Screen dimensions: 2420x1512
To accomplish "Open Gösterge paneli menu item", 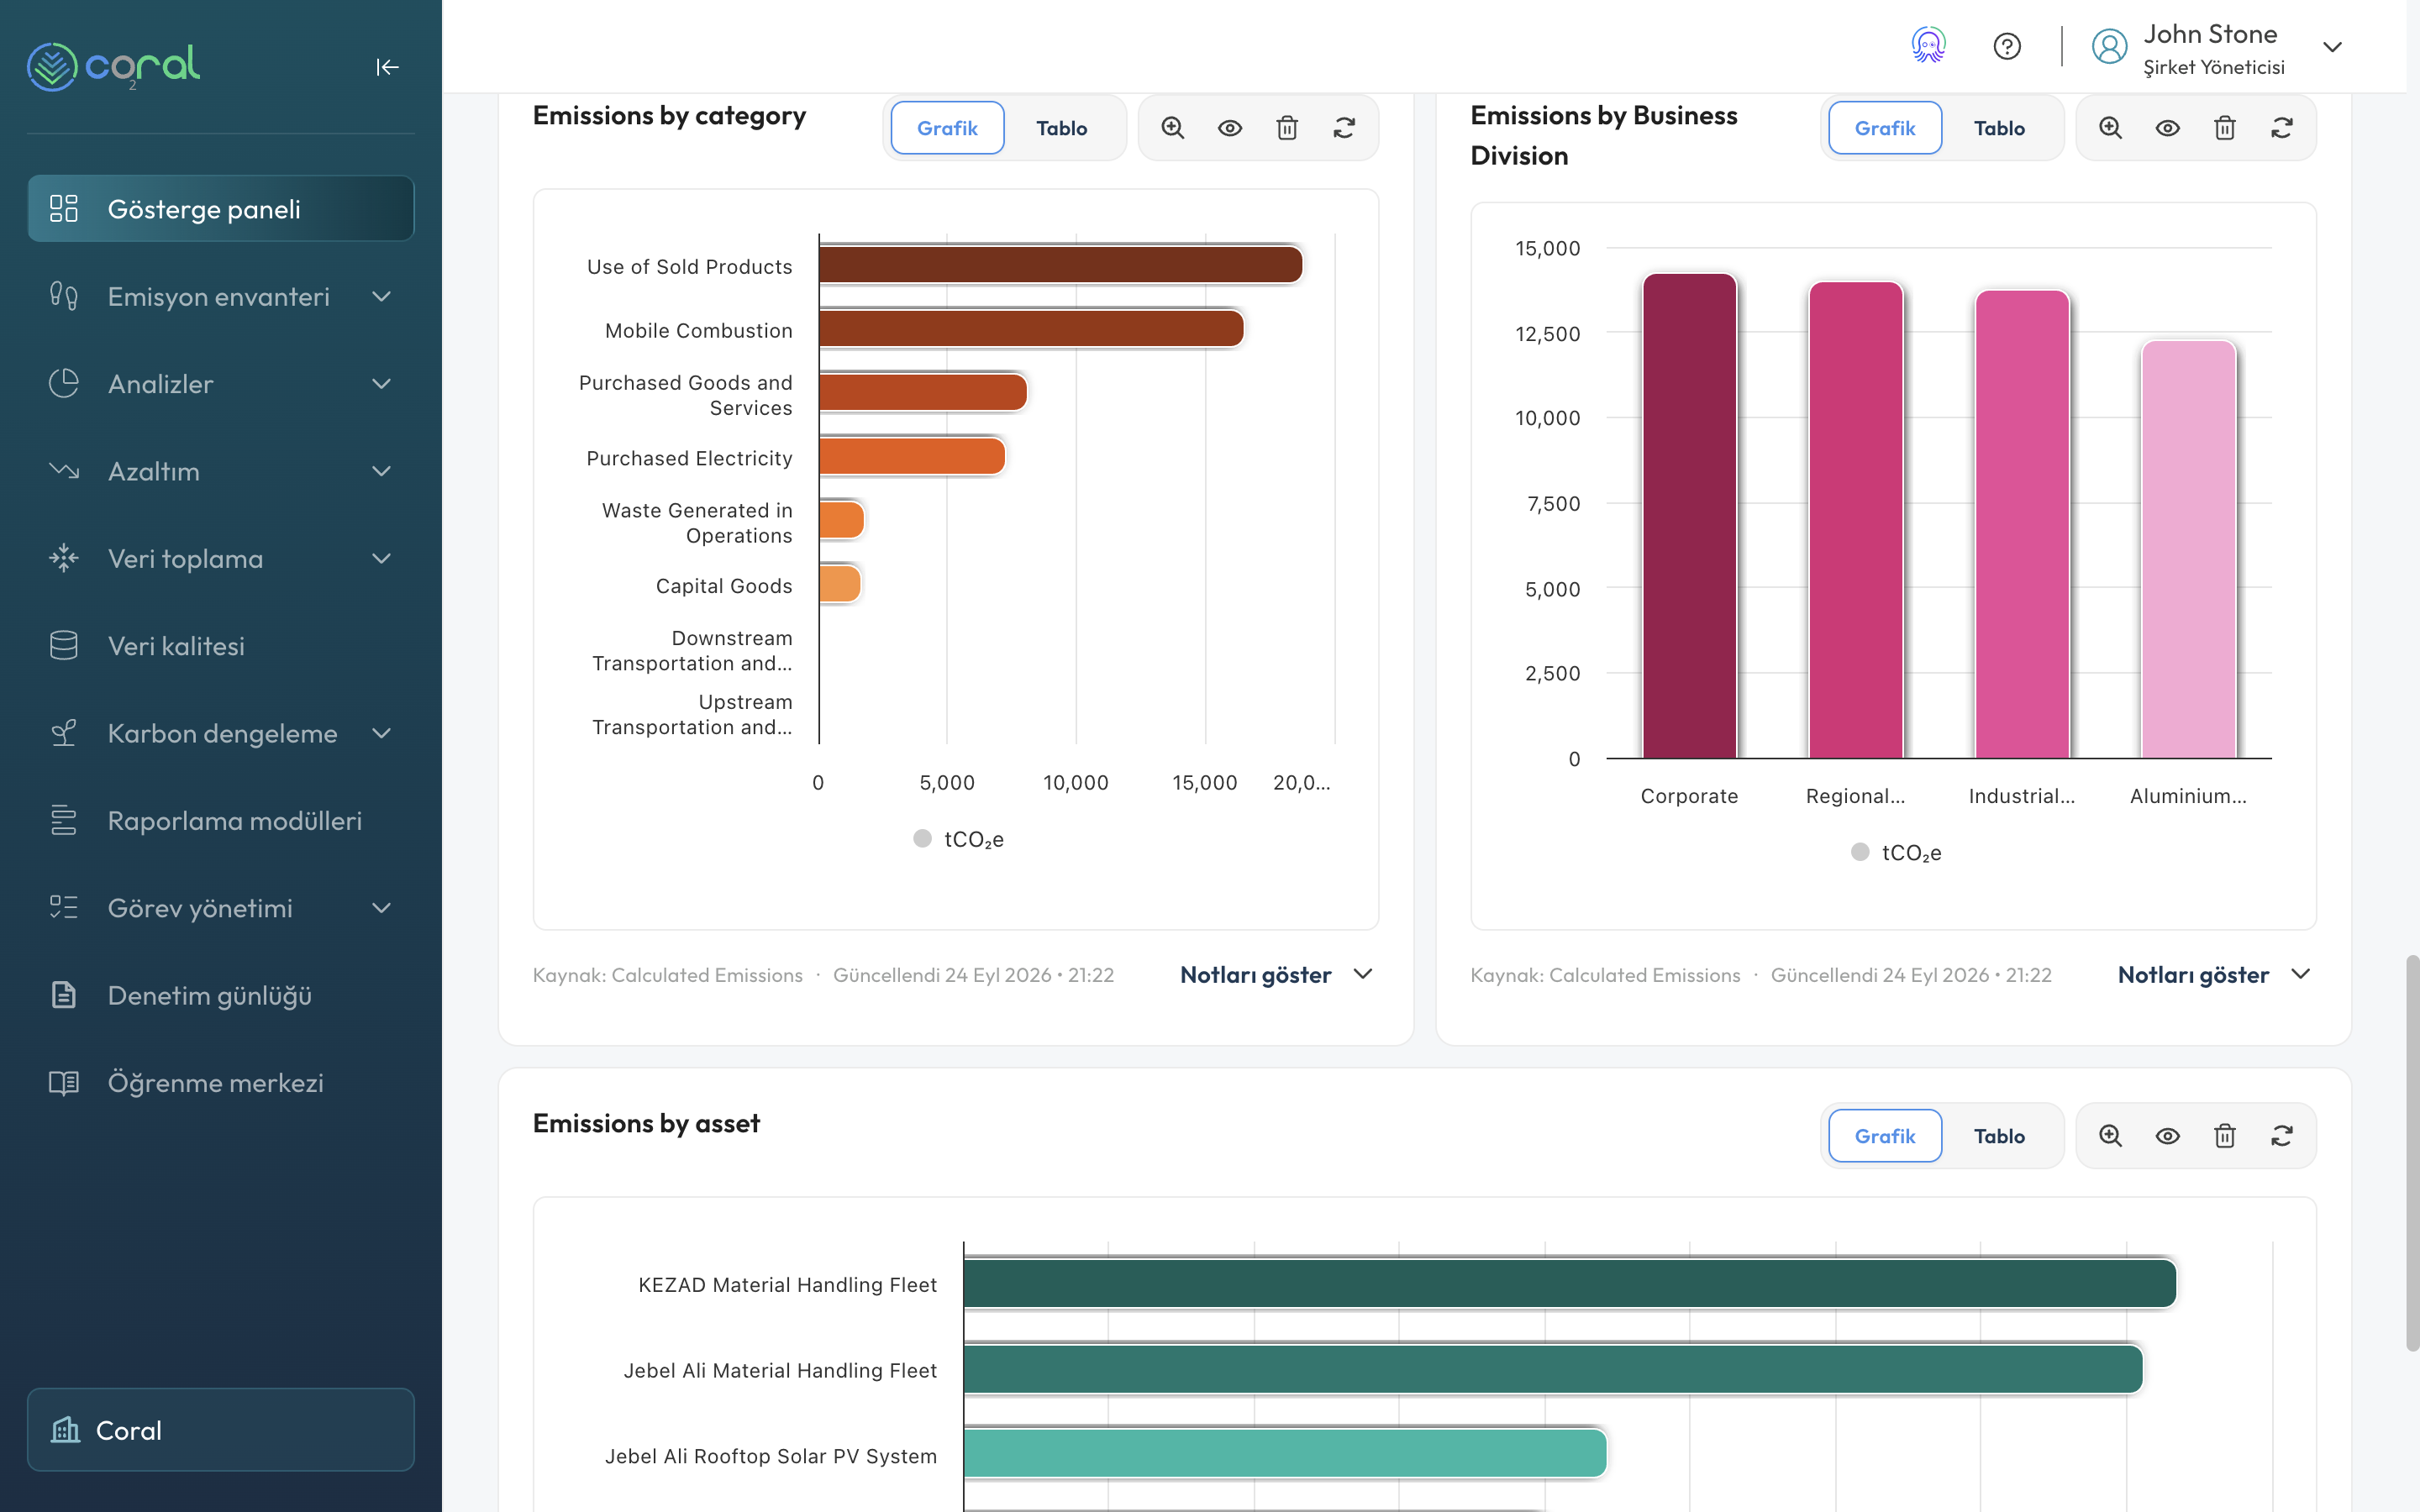I will (x=221, y=208).
